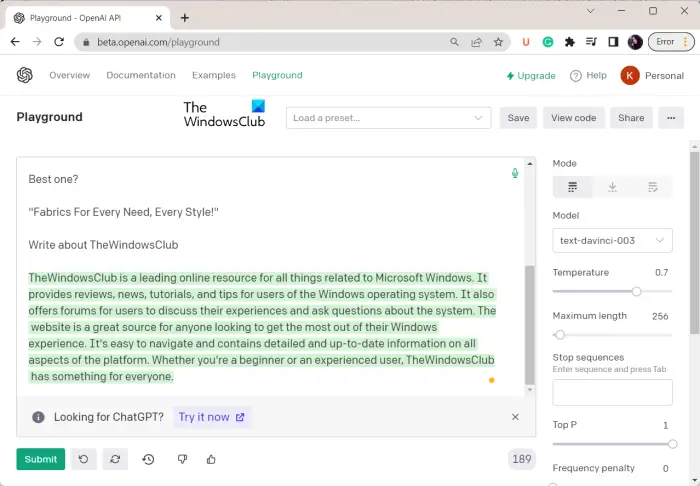
Task: Click the Temperature value 0.7
Action: (x=662, y=272)
